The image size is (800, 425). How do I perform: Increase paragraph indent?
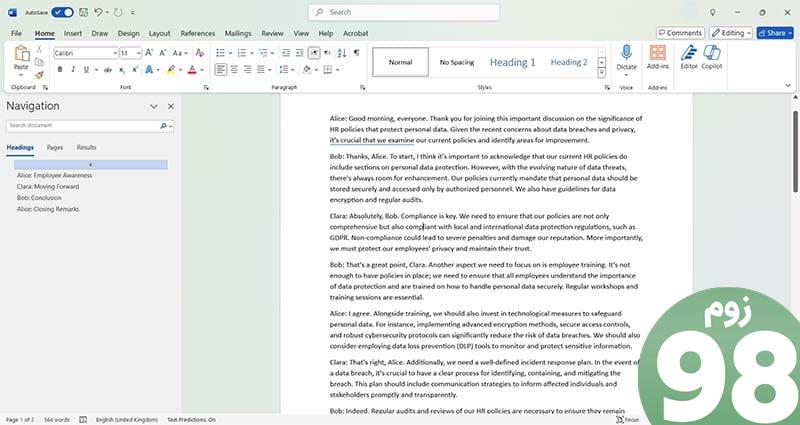[299, 53]
